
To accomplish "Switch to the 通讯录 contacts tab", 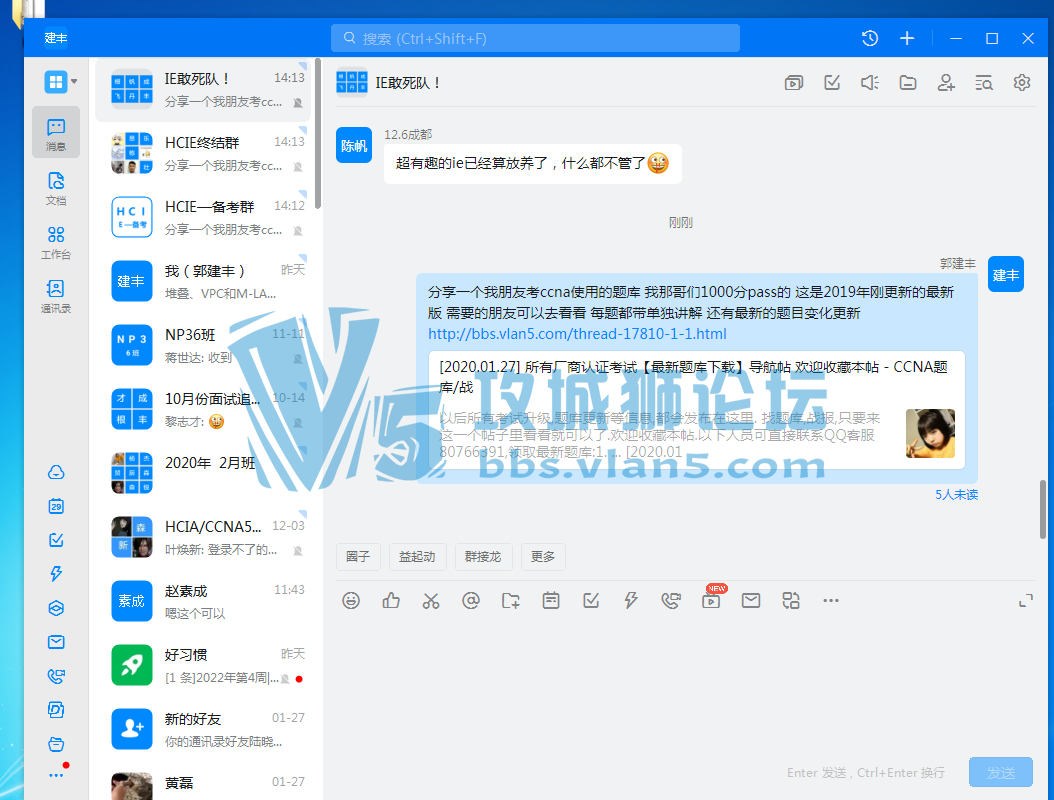I will pyautogui.click(x=56, y=296).
